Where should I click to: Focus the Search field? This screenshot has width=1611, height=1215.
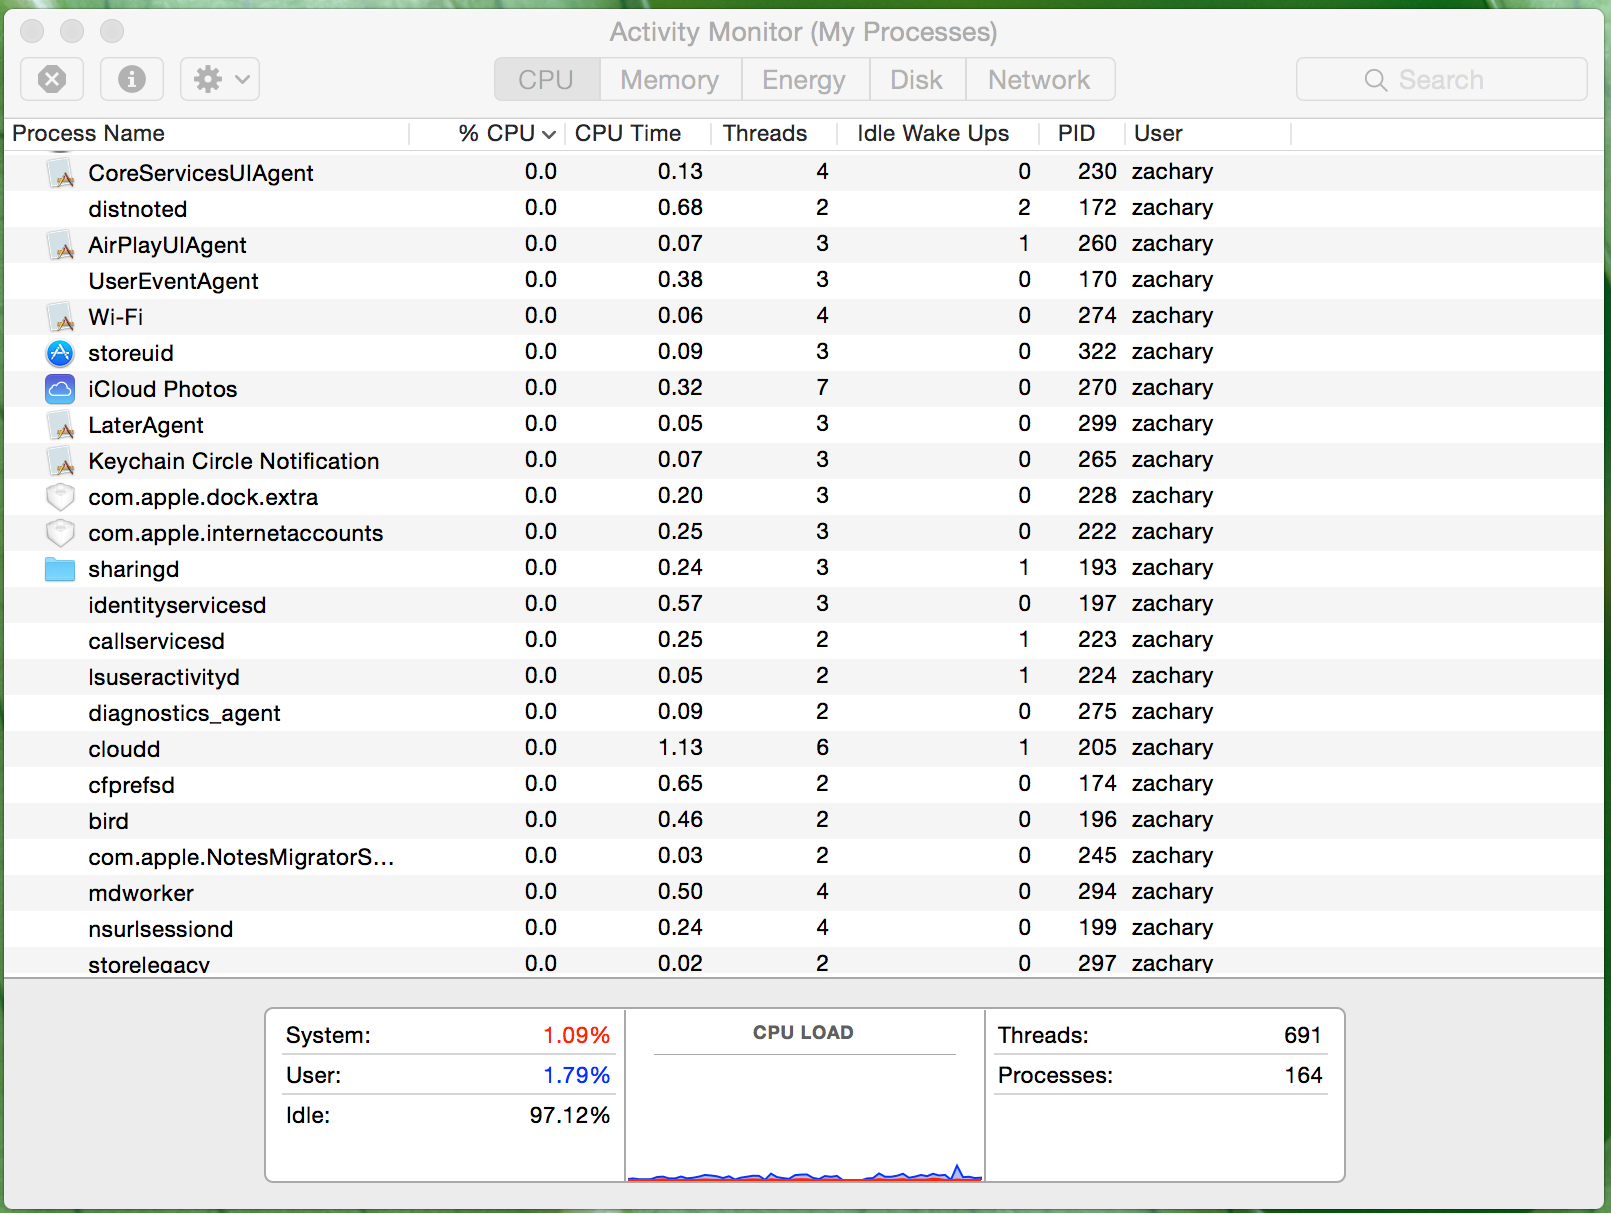1441,79
